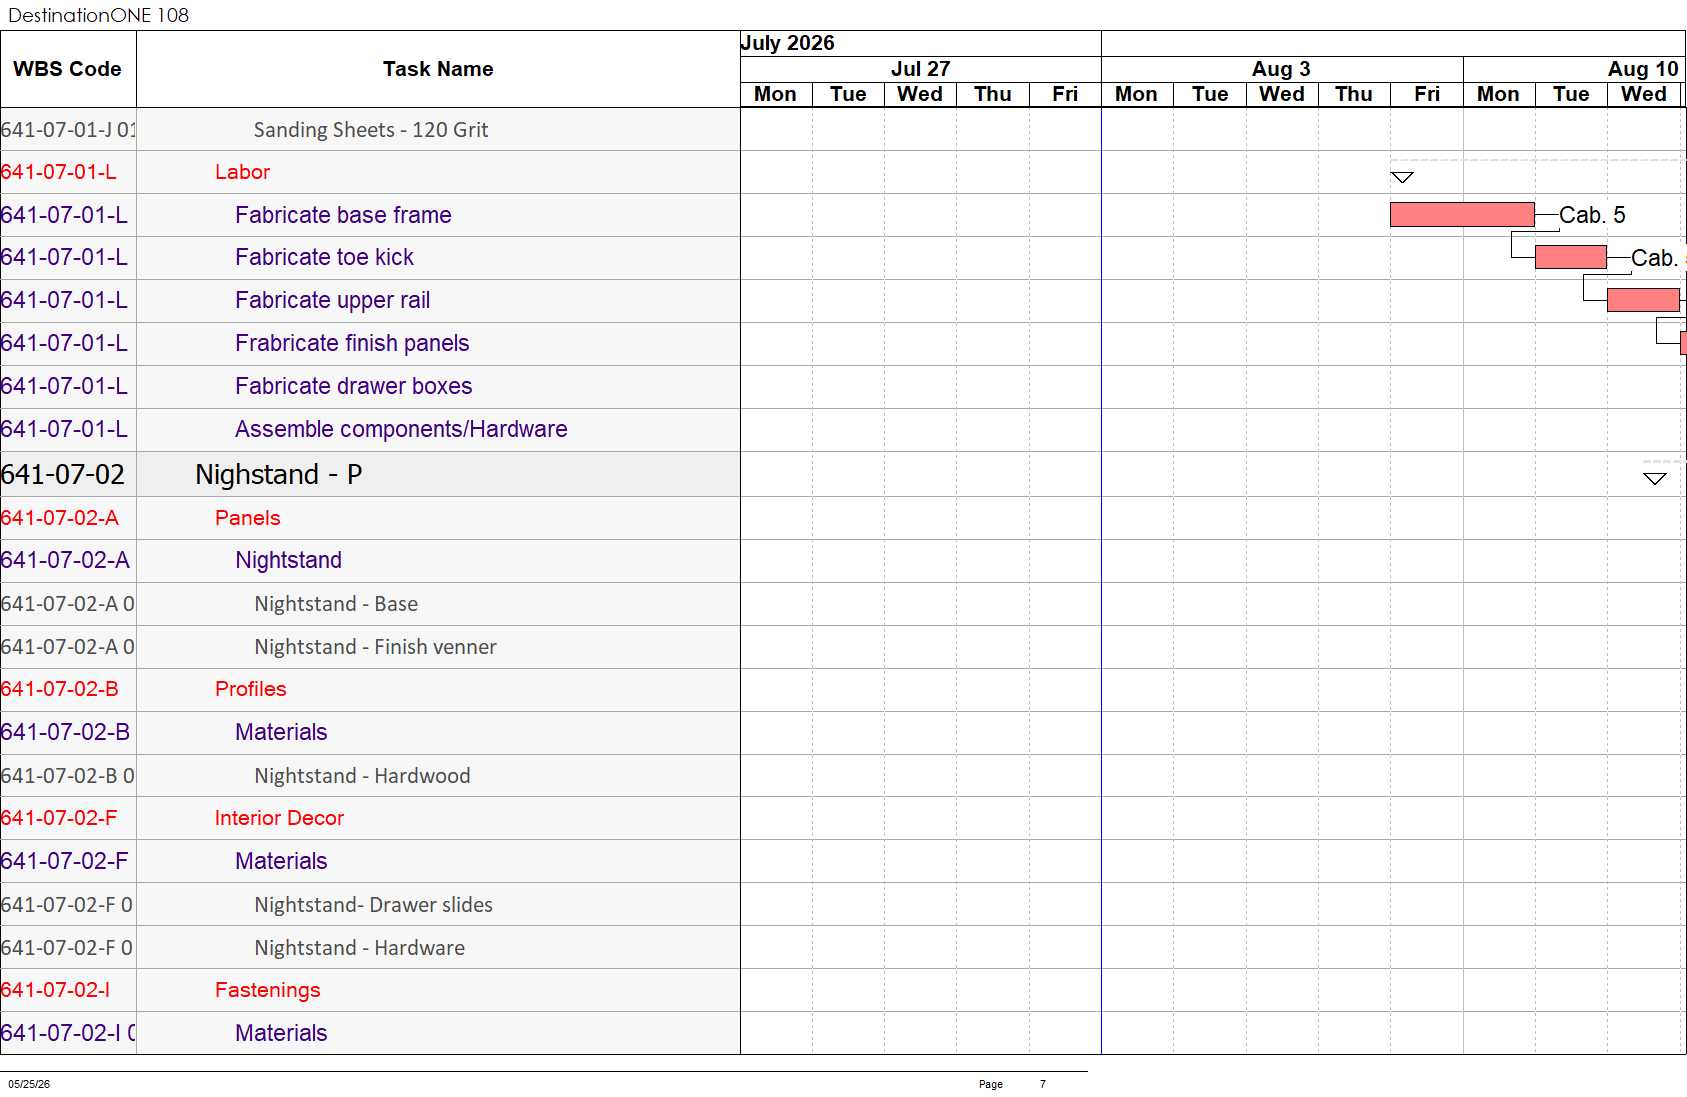The image size is (1687, 1097).
Task: Click WBS code of Nightstand - Hardwood row
Action: click(68, 776)
